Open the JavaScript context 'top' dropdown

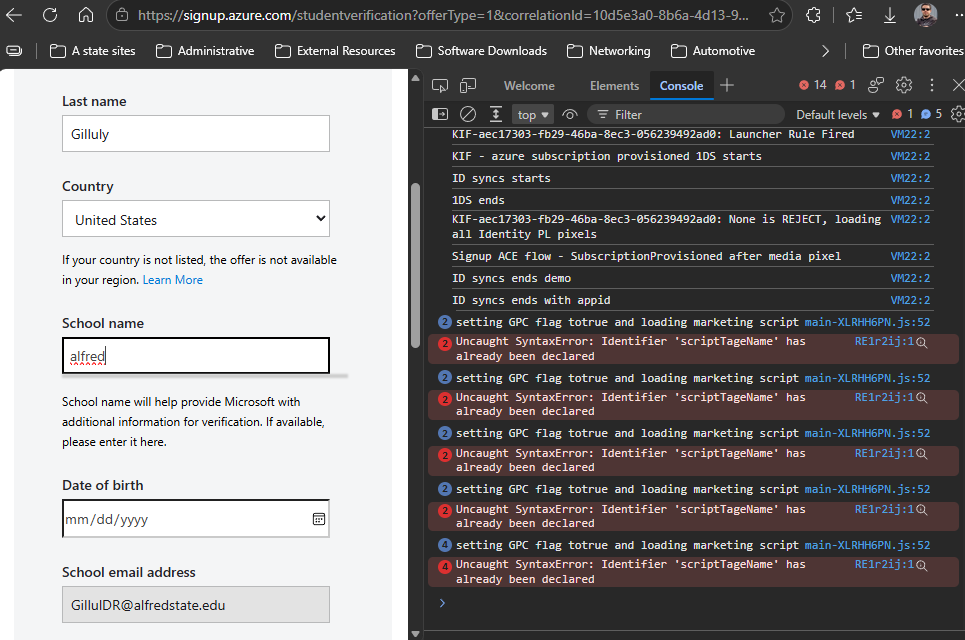533,114
